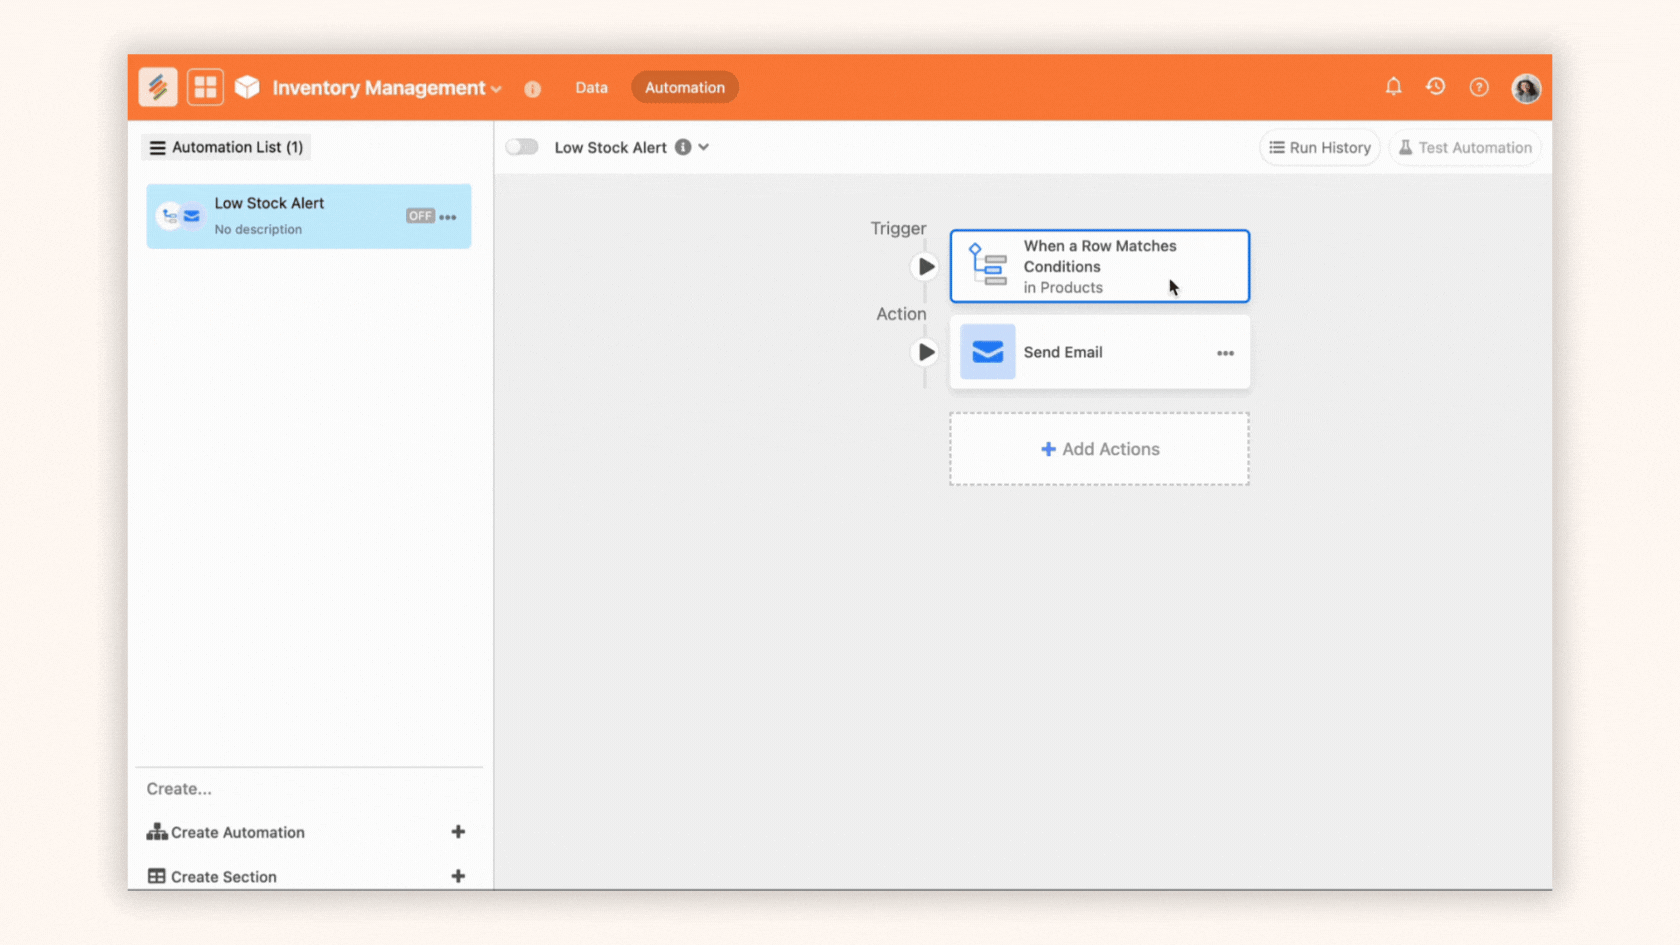
Task: Collapse the Automation List panel header
Action: [x=226, y=148]
